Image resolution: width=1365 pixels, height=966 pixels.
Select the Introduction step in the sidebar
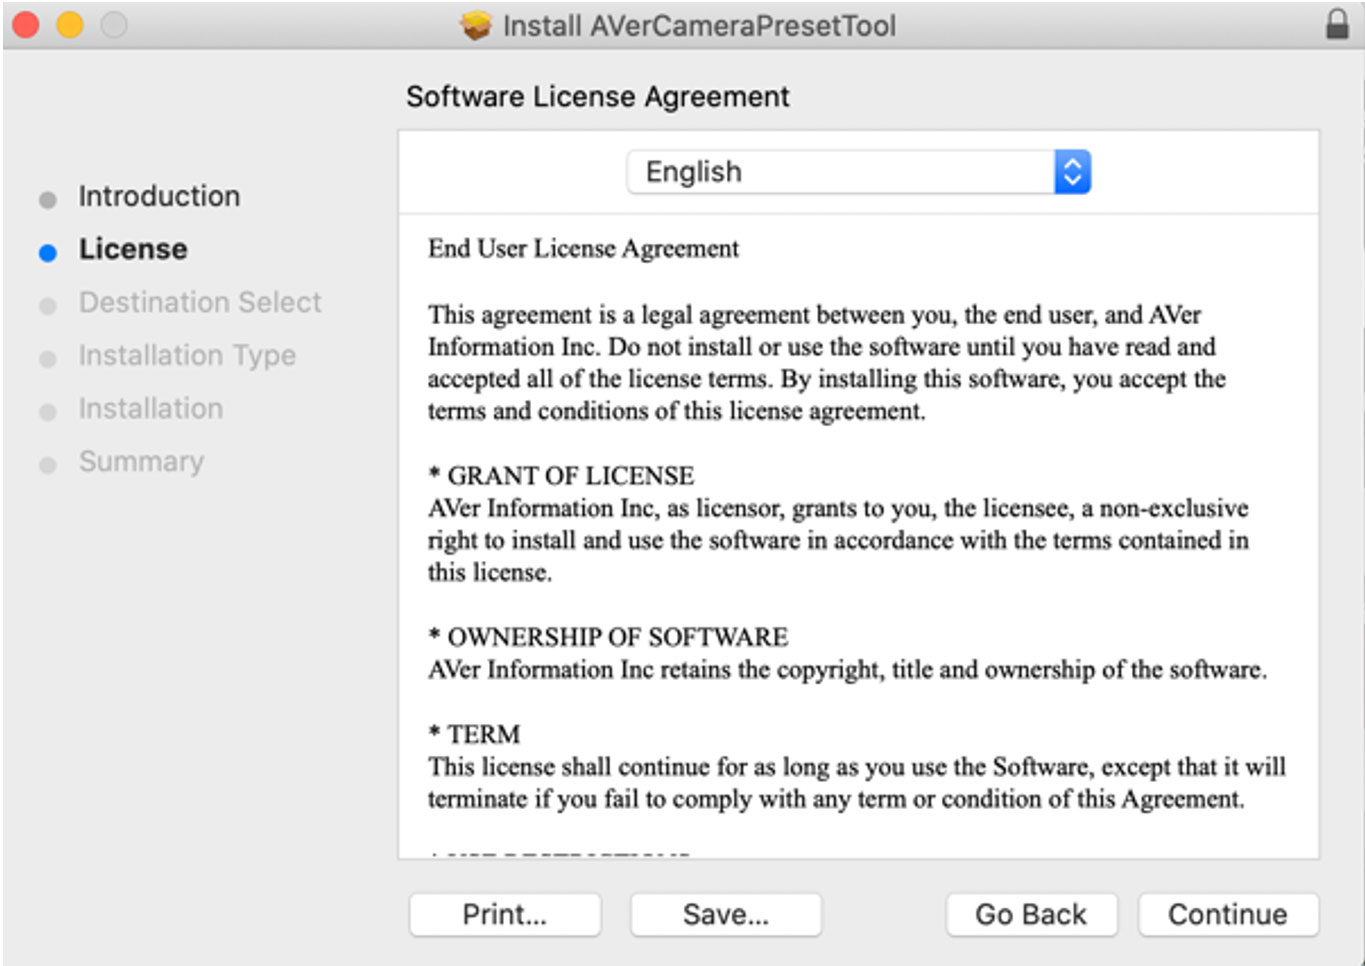click(159, 196)
